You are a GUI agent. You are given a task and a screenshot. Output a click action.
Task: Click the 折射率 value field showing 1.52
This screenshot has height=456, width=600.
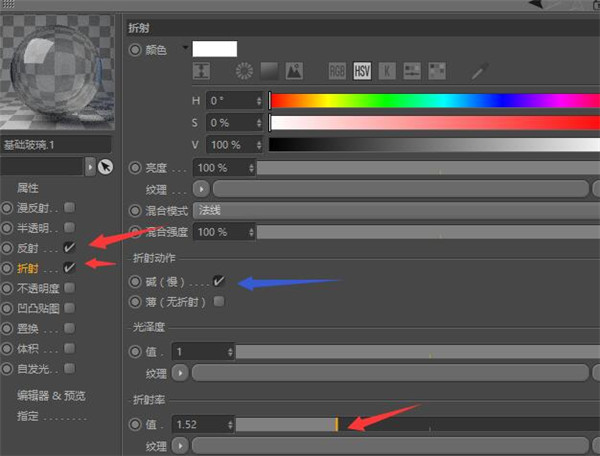(200, 425)
